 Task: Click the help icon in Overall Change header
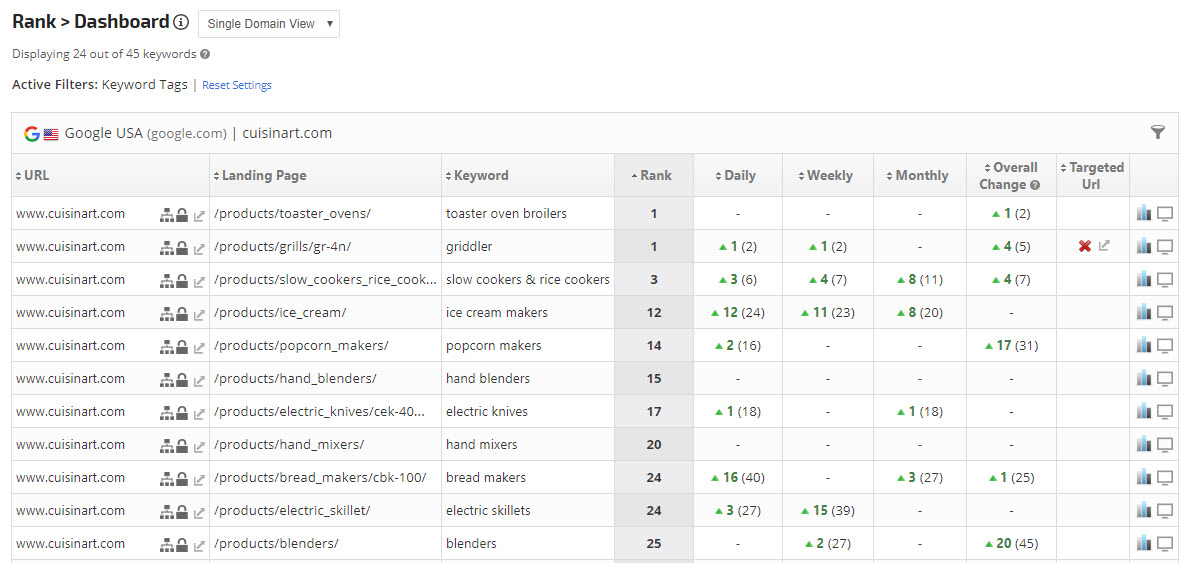coord(1036,185)
